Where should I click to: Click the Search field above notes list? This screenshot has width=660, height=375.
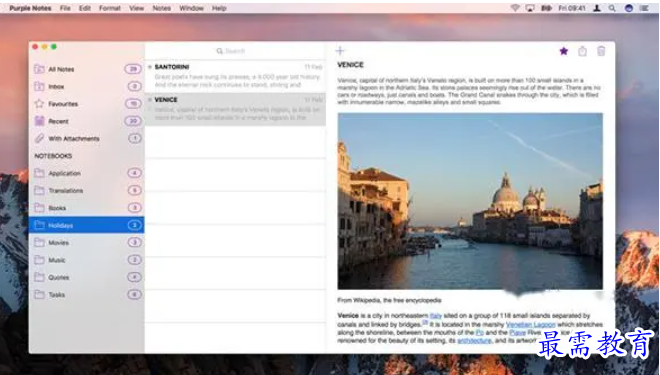[x=235, y=51]
